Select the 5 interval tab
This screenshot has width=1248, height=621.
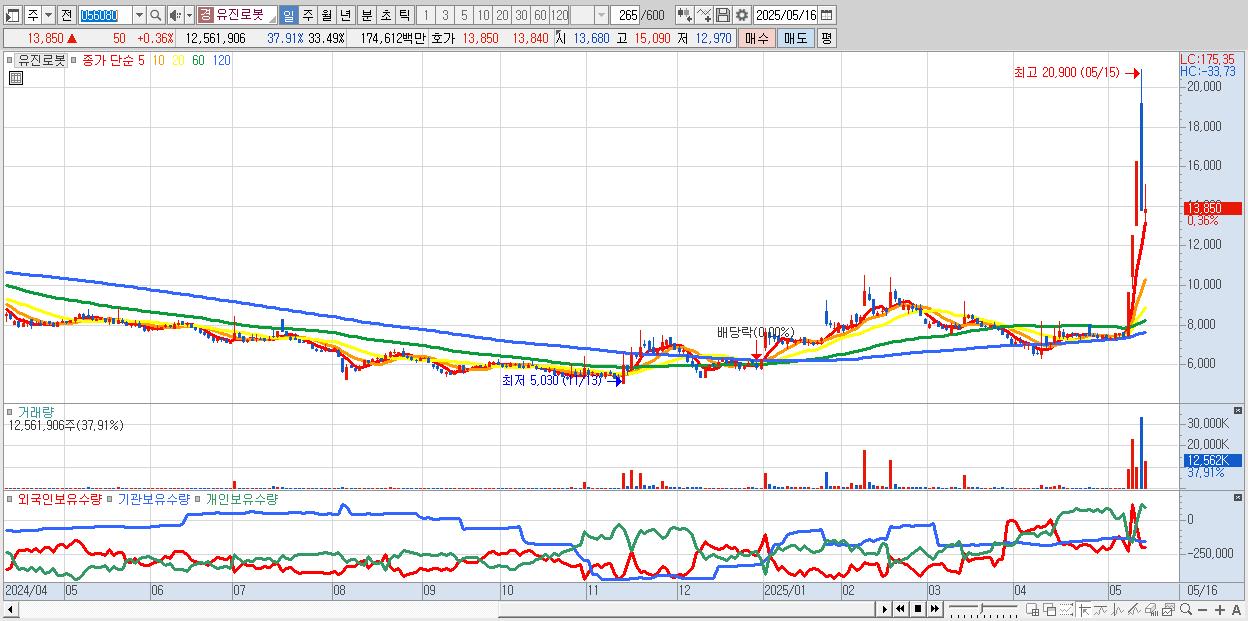coord(464,15)
